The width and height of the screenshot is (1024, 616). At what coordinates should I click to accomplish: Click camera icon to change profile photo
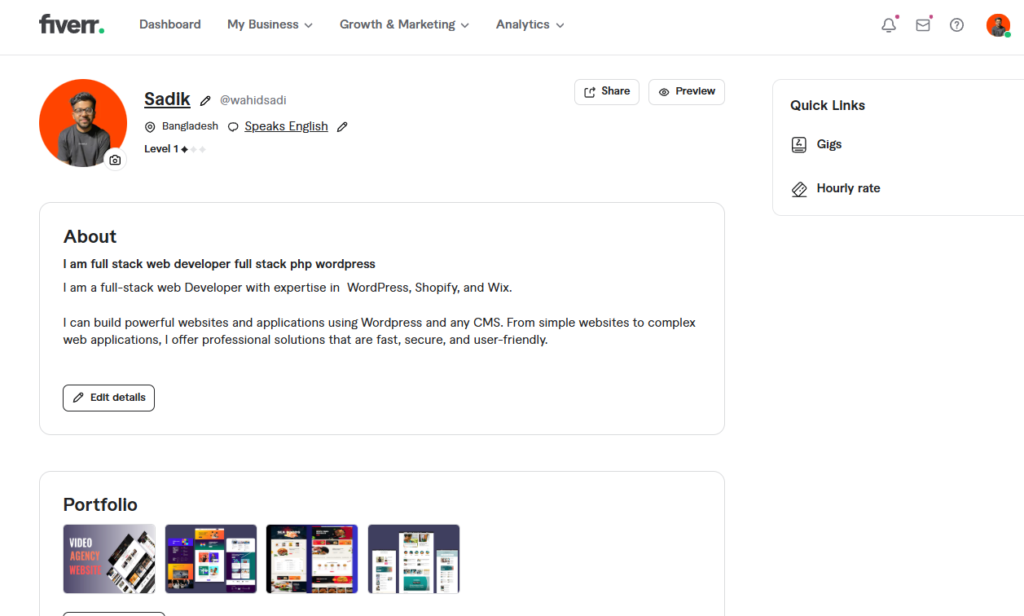[x=115, y=160]
